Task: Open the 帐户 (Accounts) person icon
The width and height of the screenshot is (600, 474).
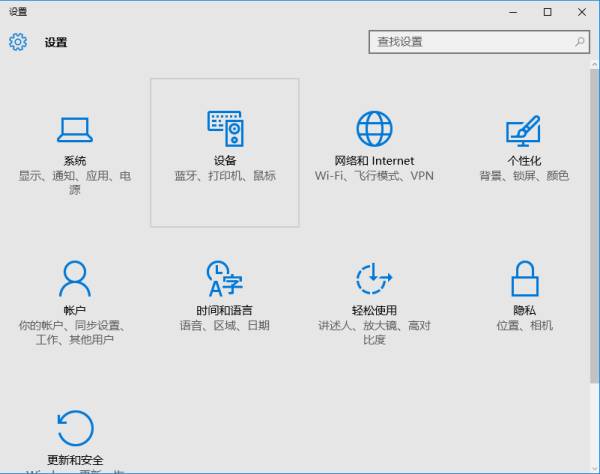Action: (75, 279)
